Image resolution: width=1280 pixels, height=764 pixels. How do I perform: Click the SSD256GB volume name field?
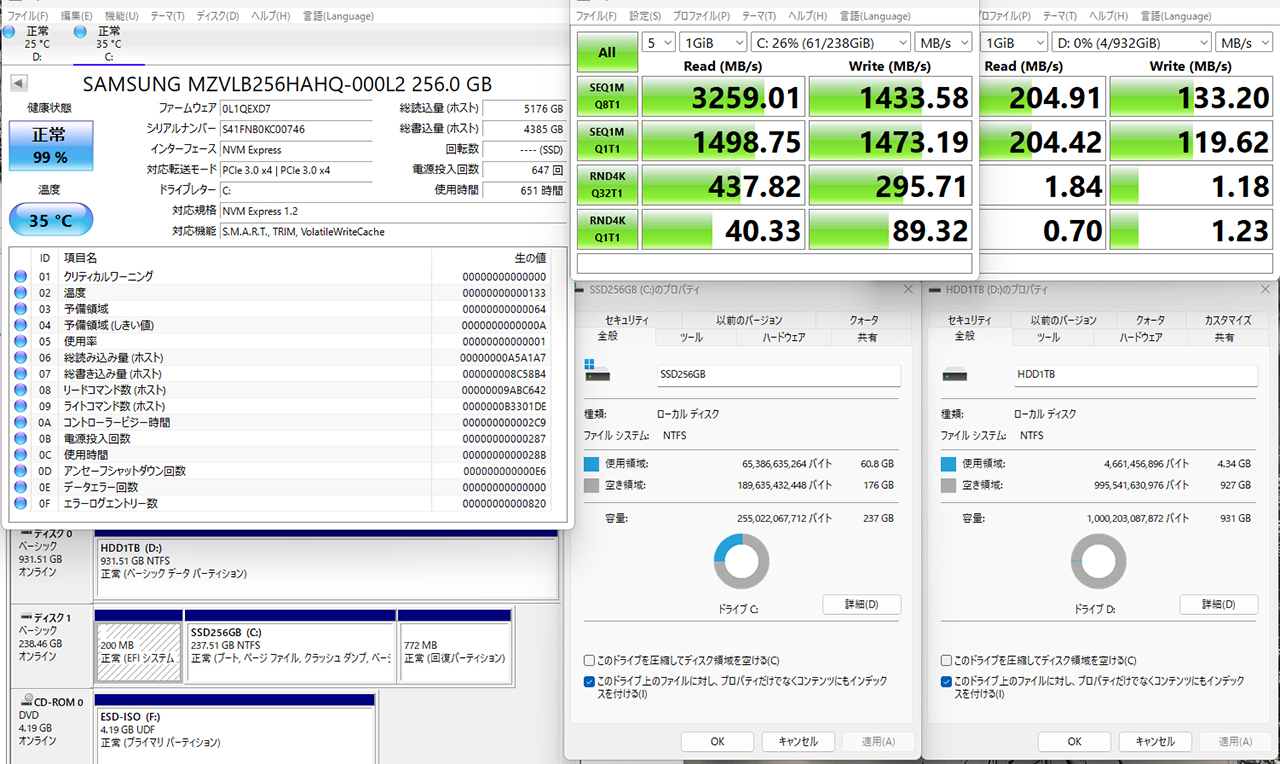coord(778,375)
